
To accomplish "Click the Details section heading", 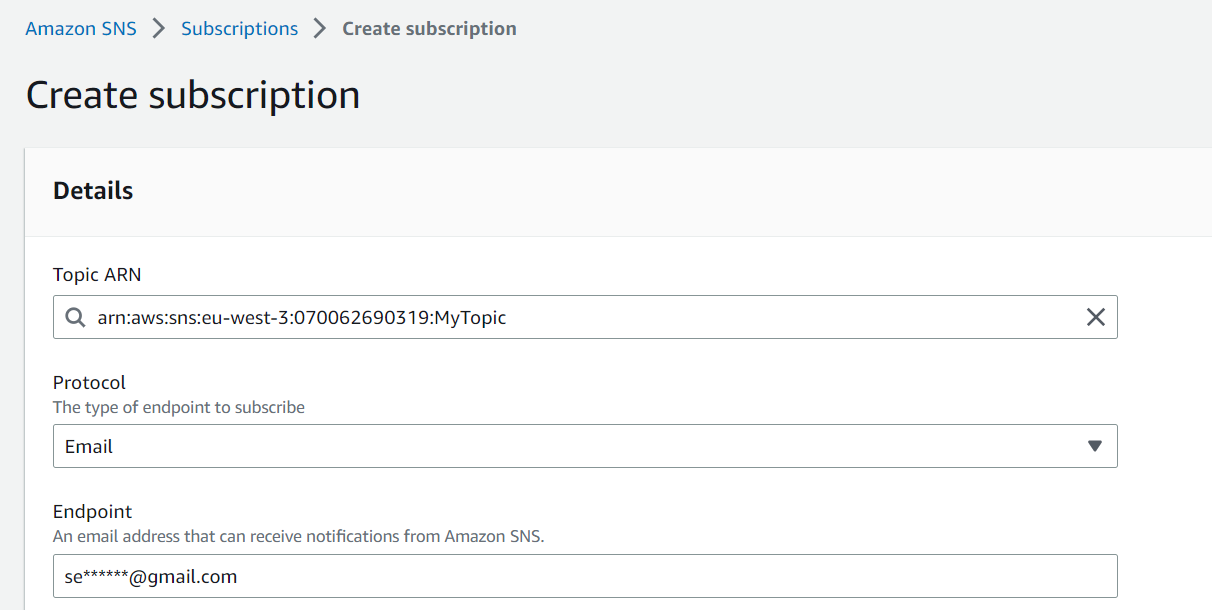I will pos(93,191).
